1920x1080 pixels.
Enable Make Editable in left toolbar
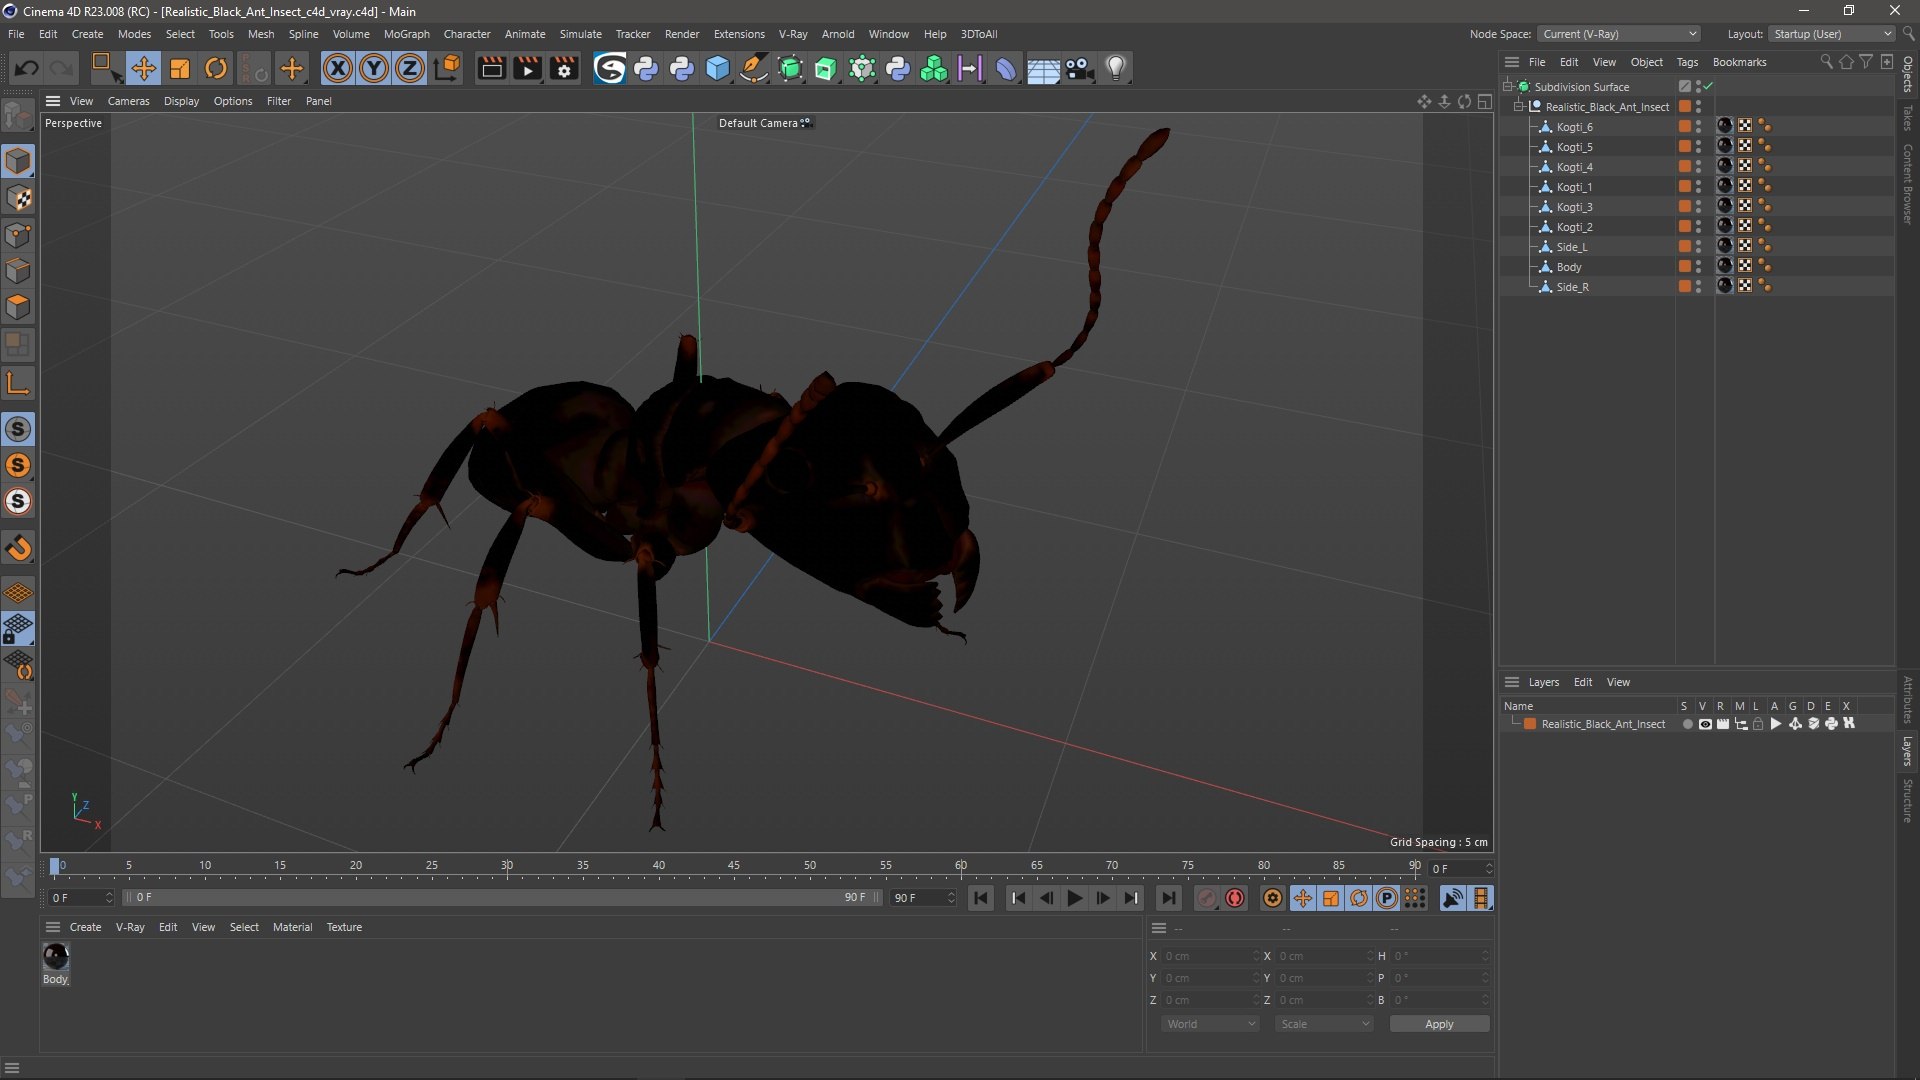click(18, 117)
